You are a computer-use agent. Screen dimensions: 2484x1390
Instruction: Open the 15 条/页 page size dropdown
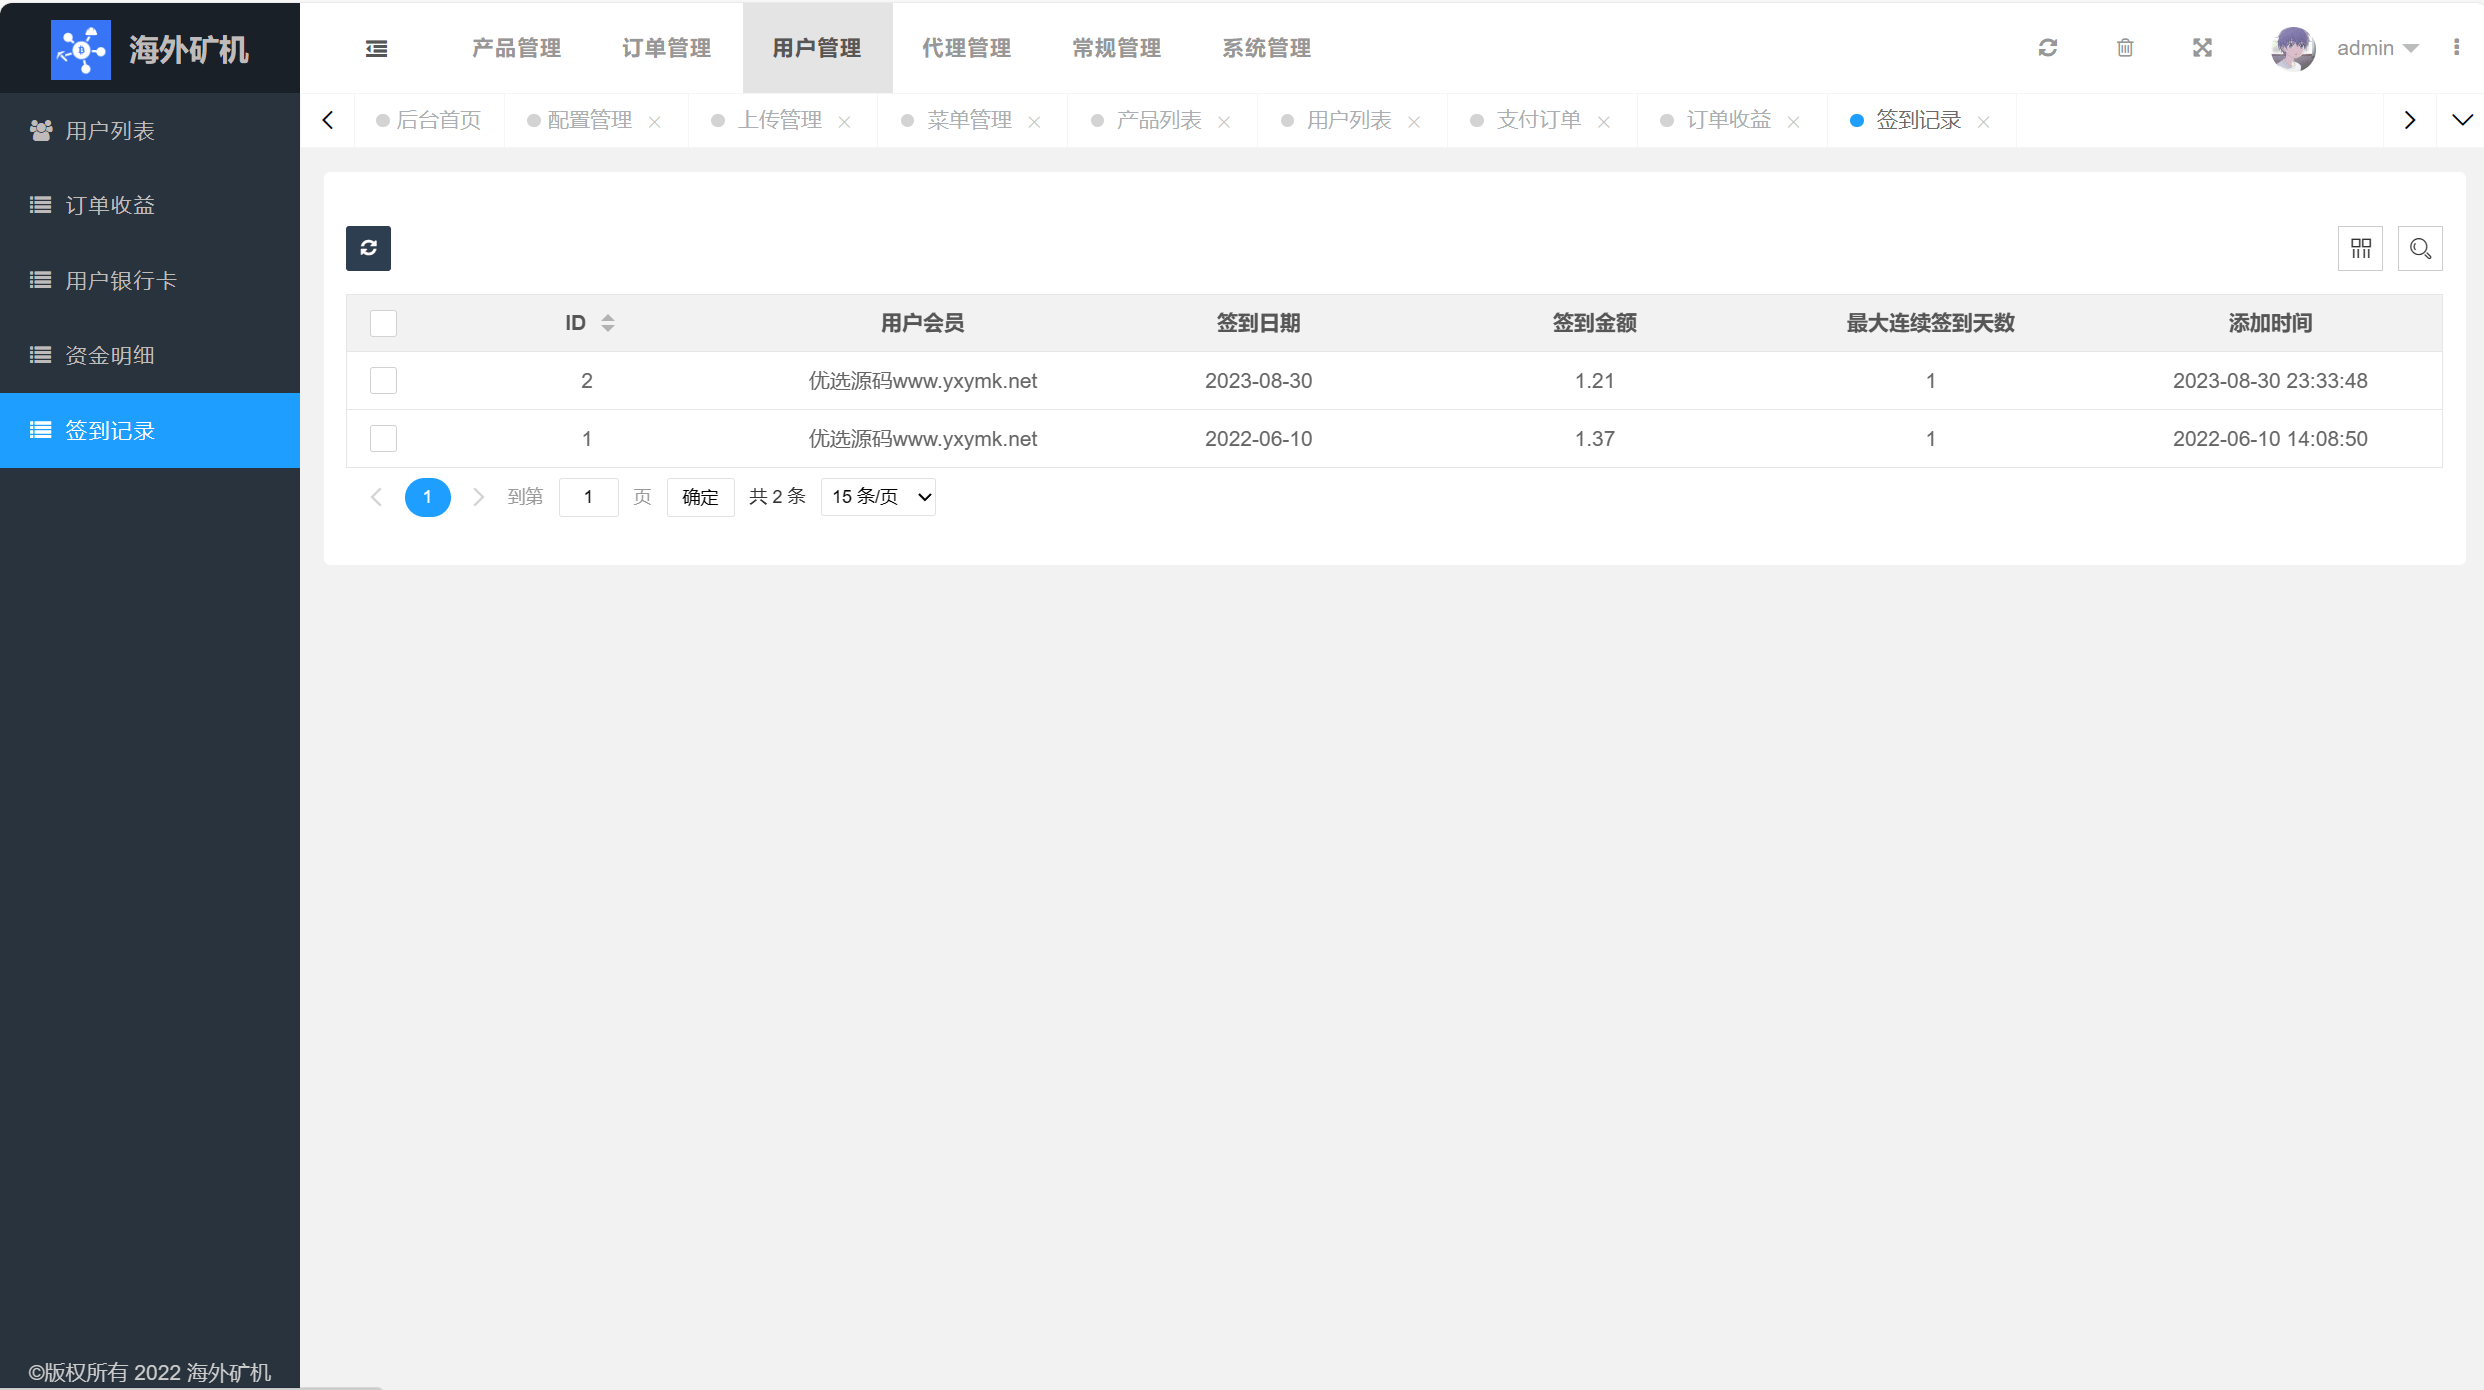878,497
